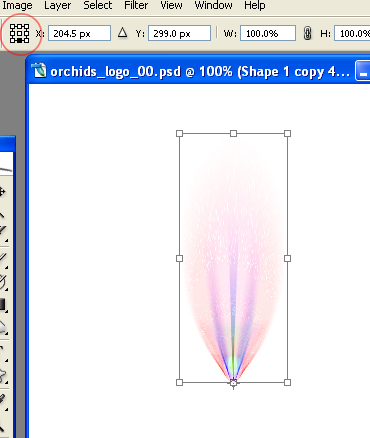Click the top-right transform handle
This screenshot has width=370, height=438.
click(287, 134)
